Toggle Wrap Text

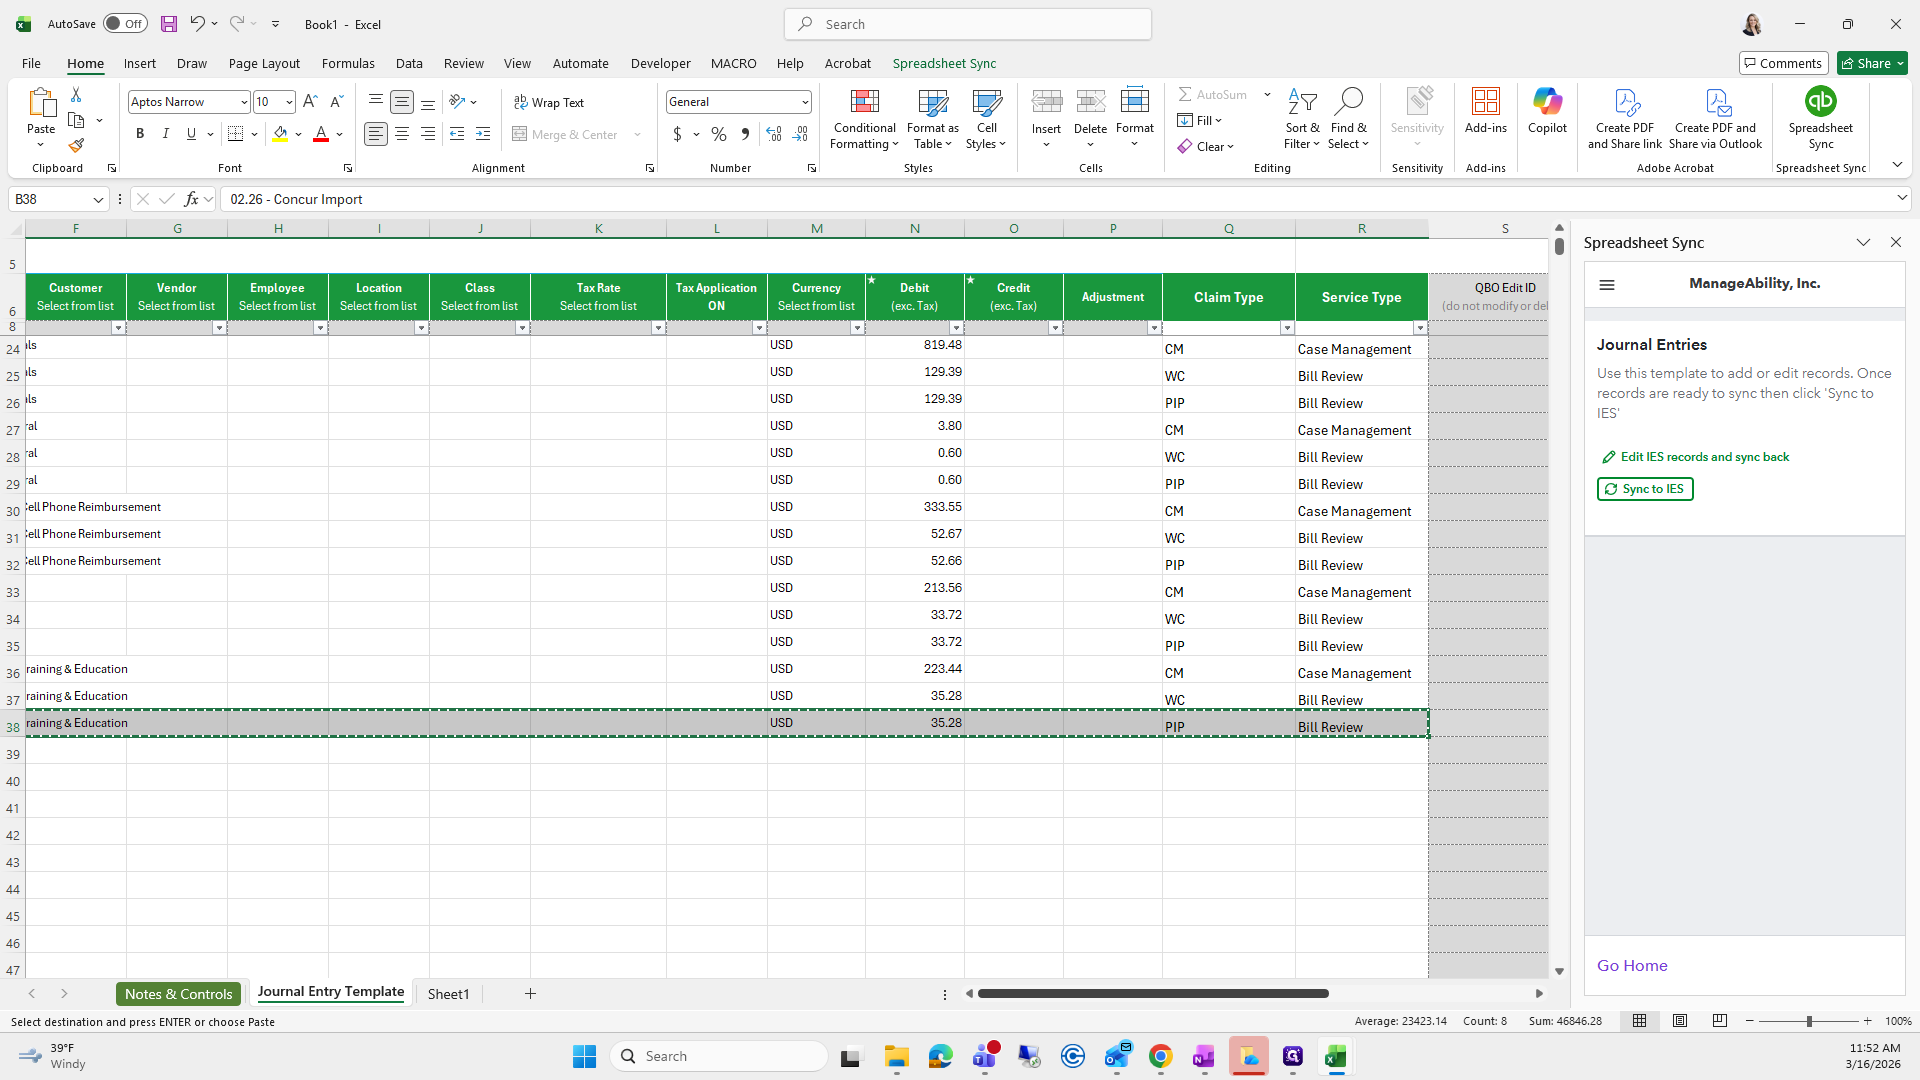click(x=549, y=102)
